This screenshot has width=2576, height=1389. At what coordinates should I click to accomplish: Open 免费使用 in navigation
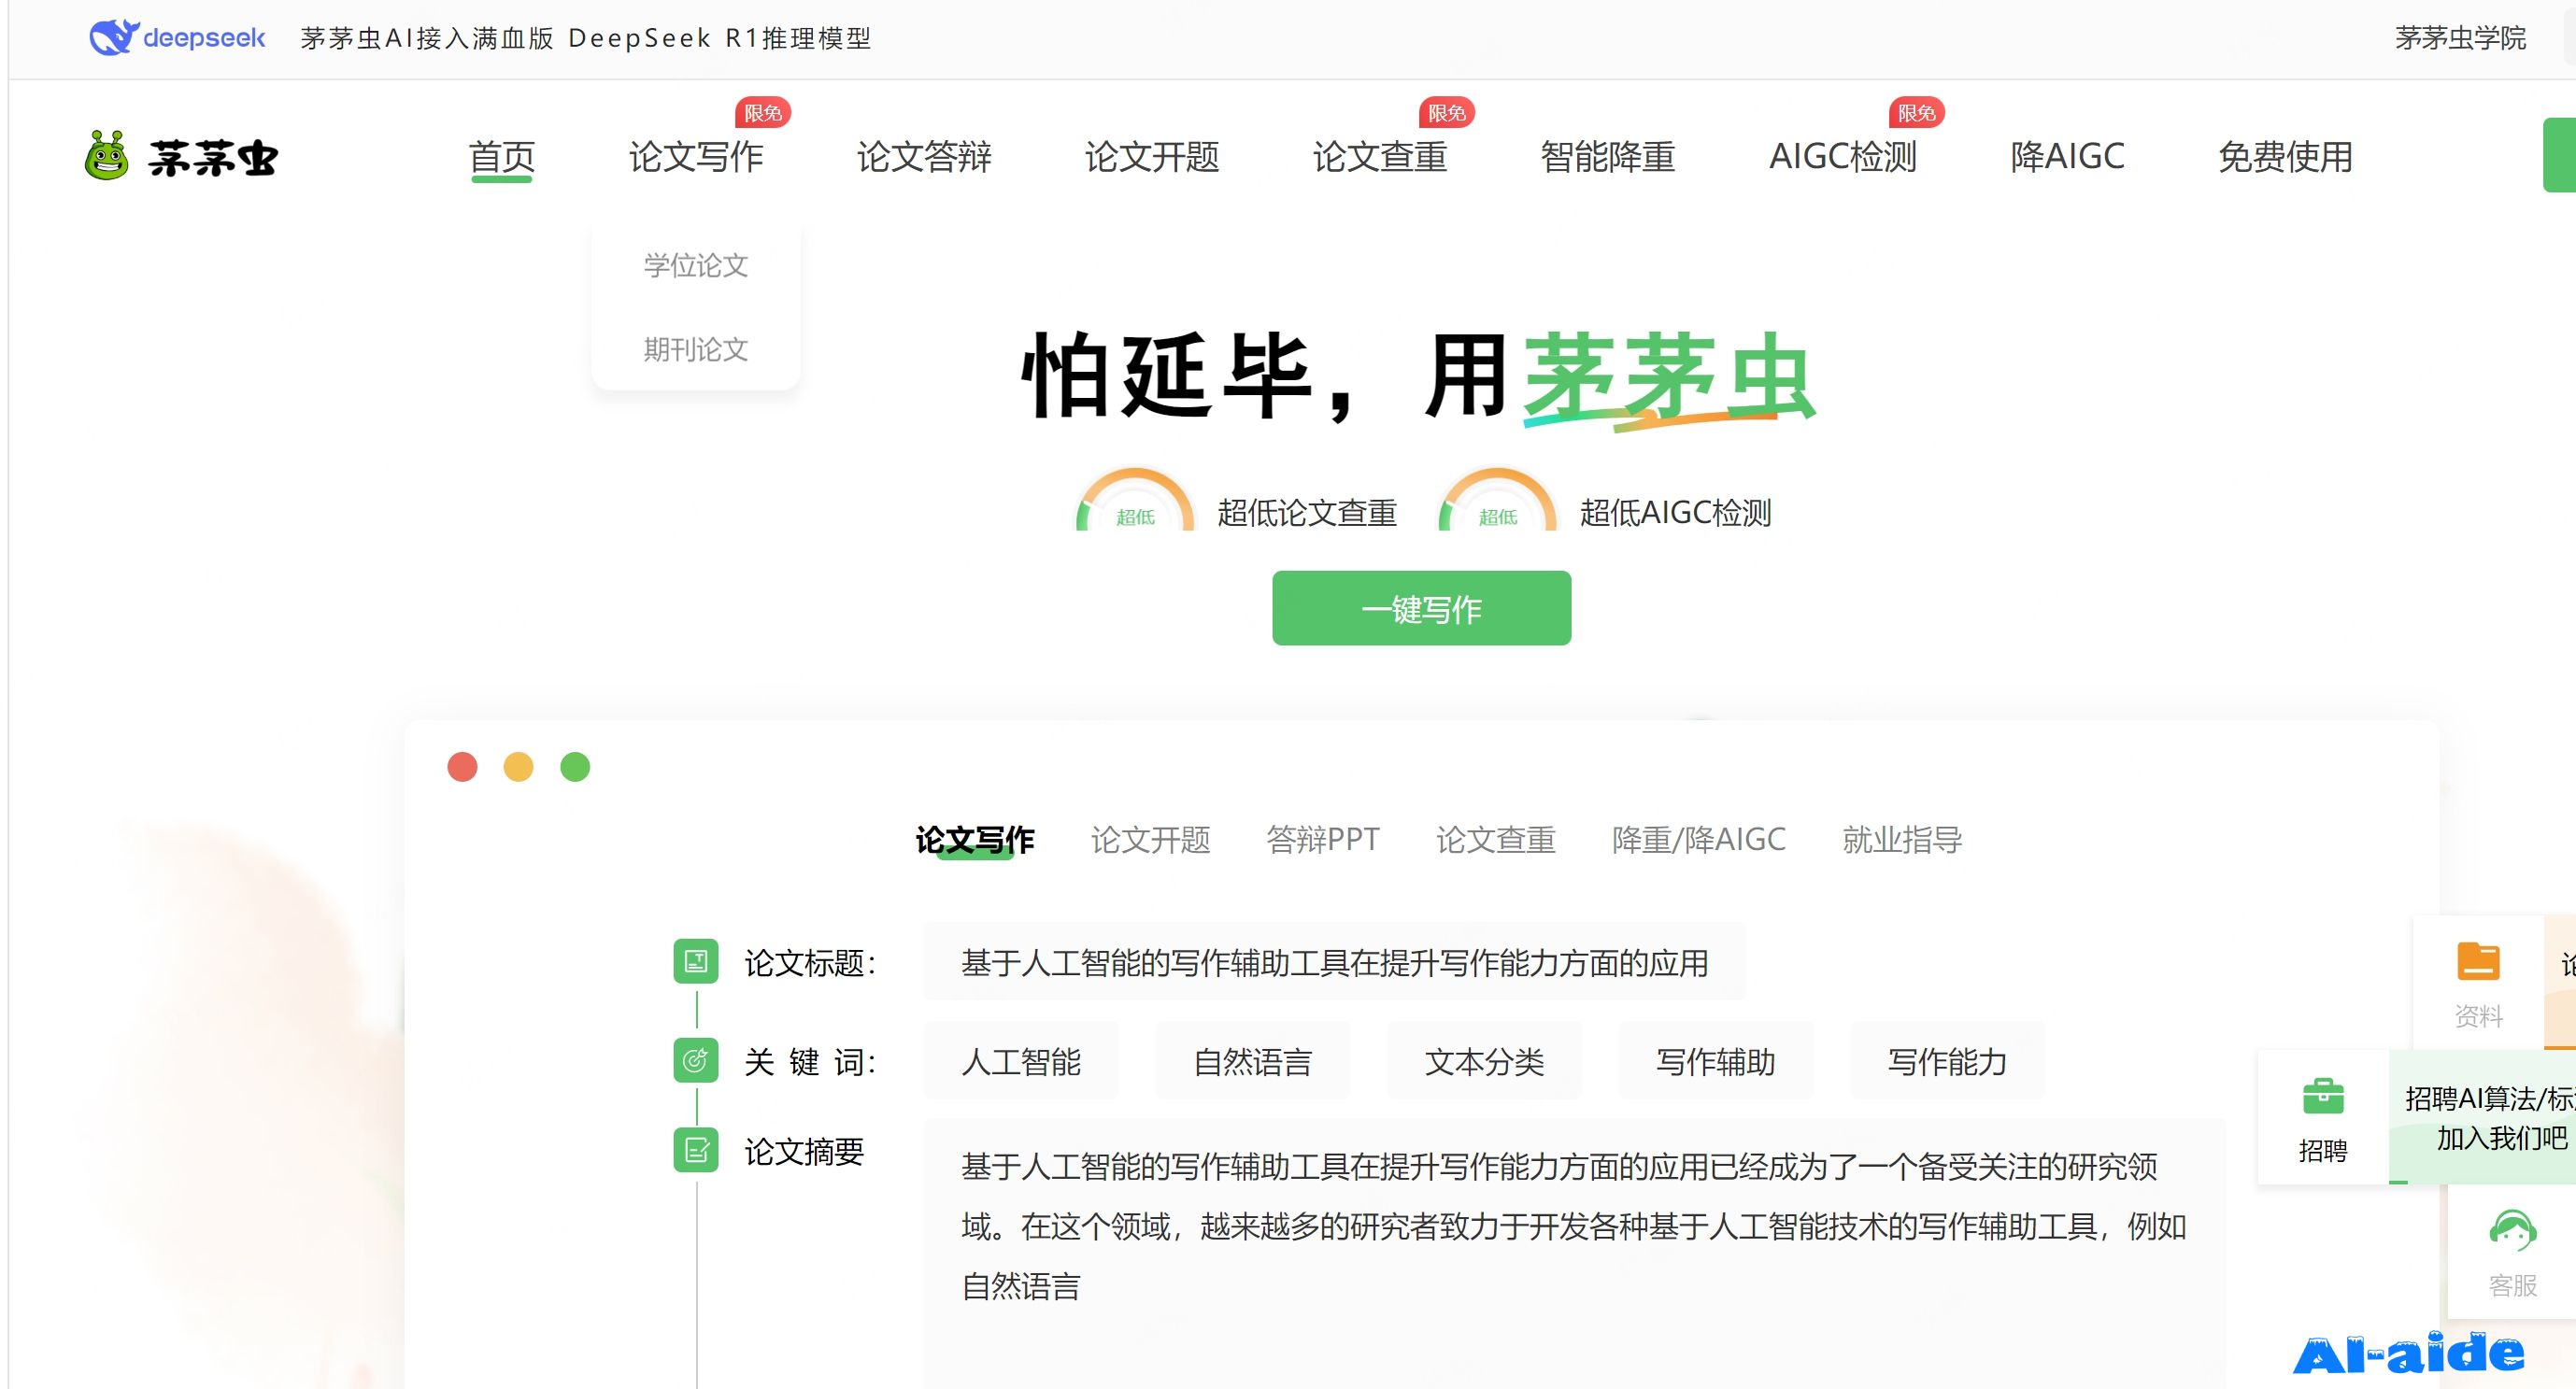click(2286, 157)
